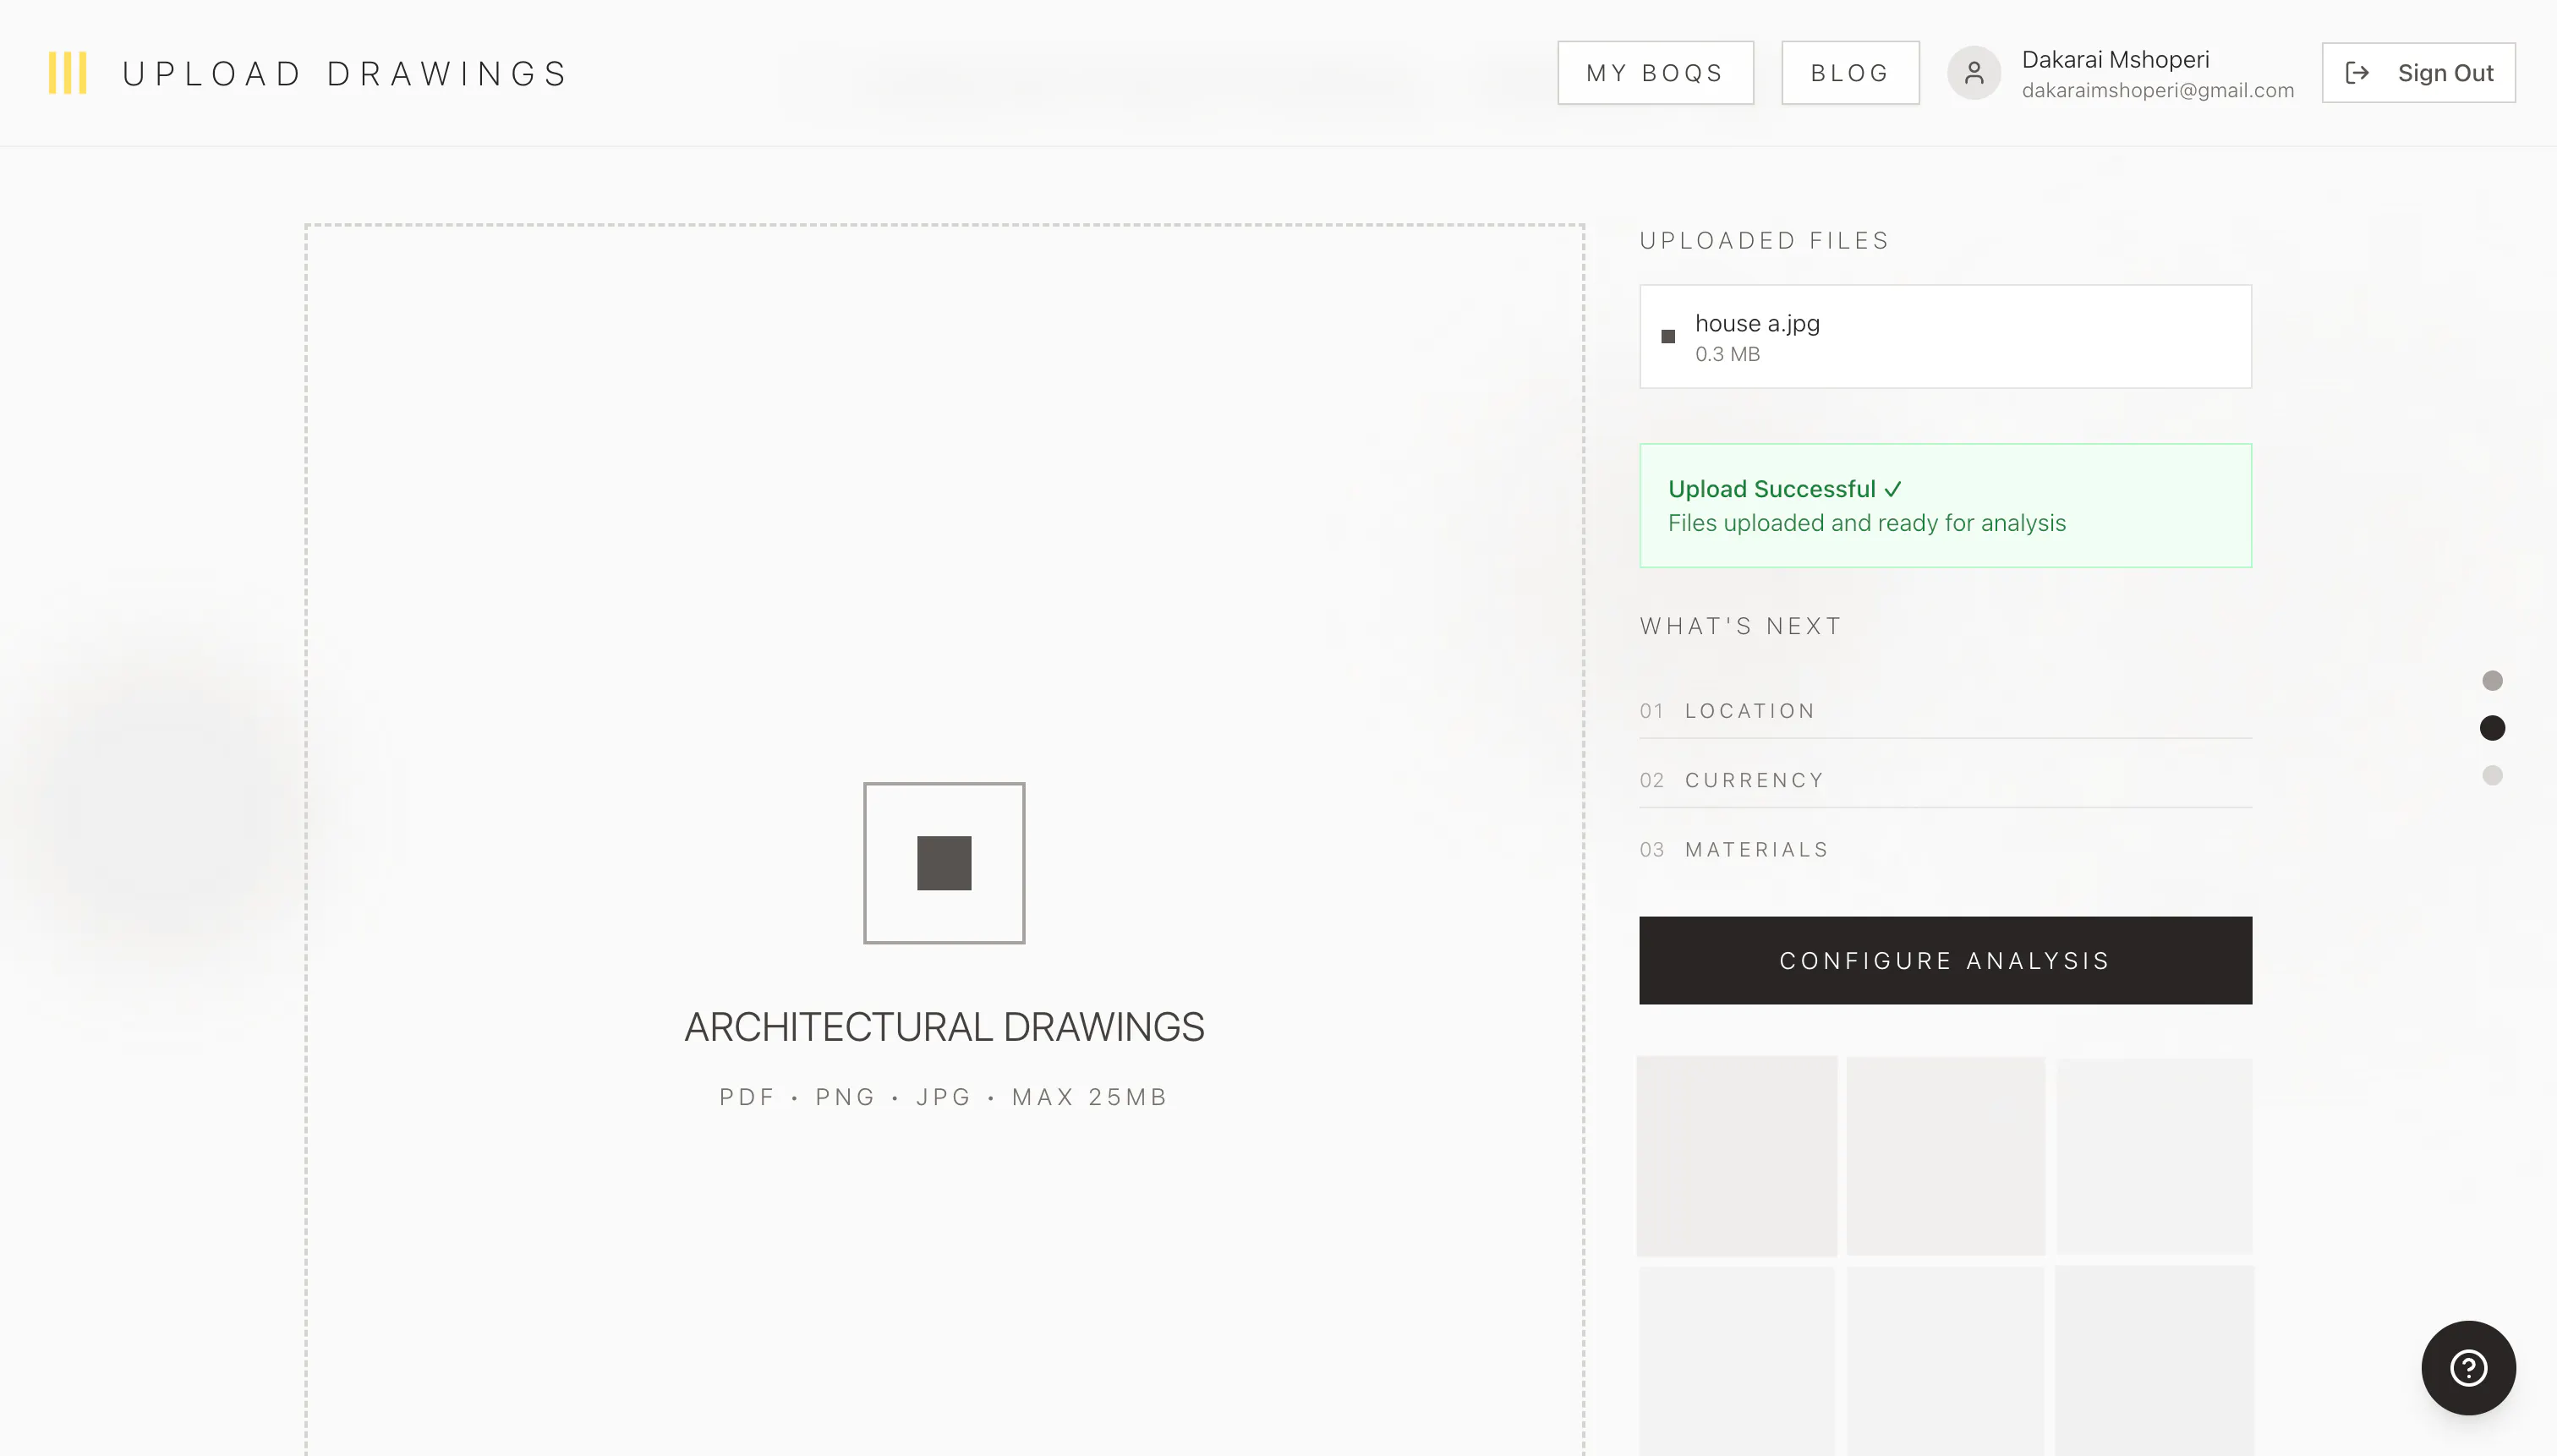Click the 0.3 MB file size
2557x1456 pixels.
[1727, 354]
